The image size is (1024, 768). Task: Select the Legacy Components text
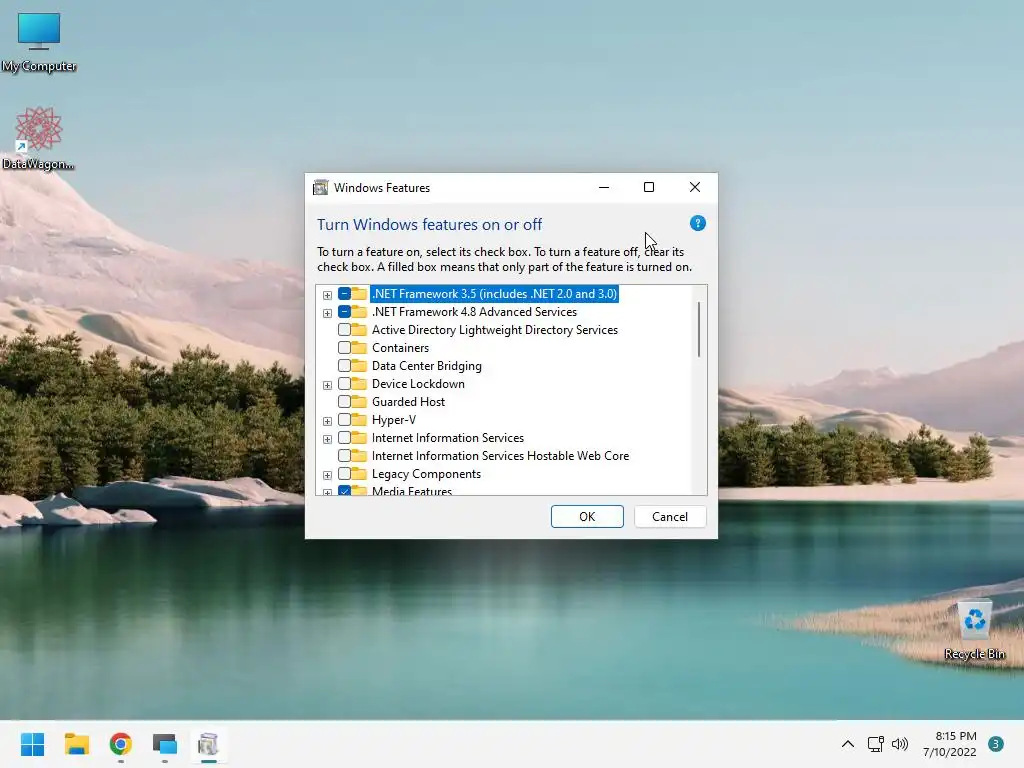(426, 473)
